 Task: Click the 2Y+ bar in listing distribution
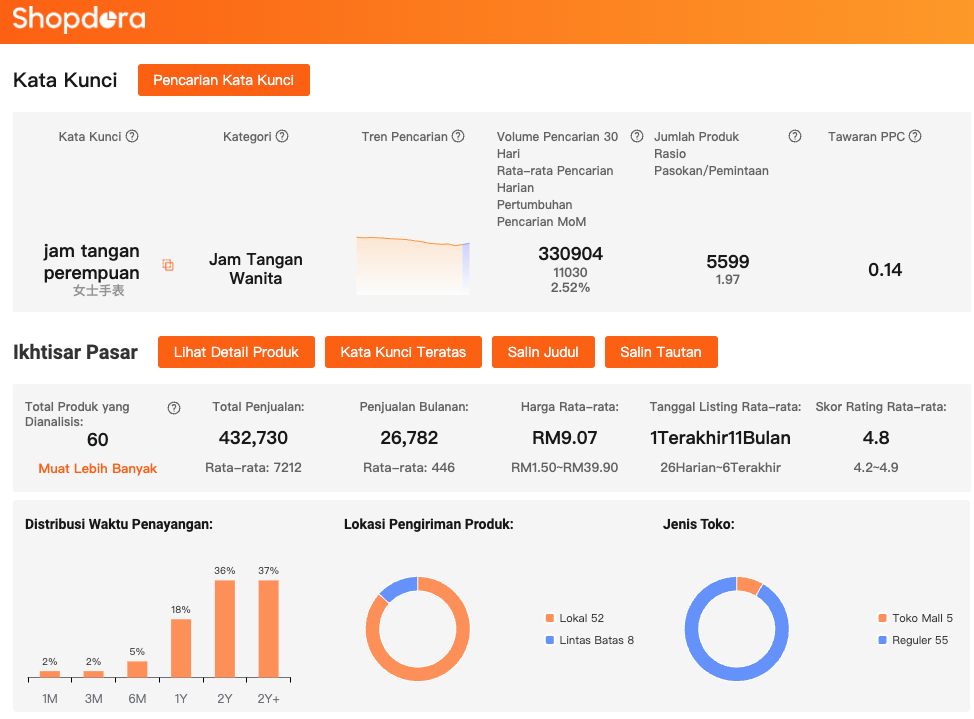pyautogui.click(x=269, y=628)
